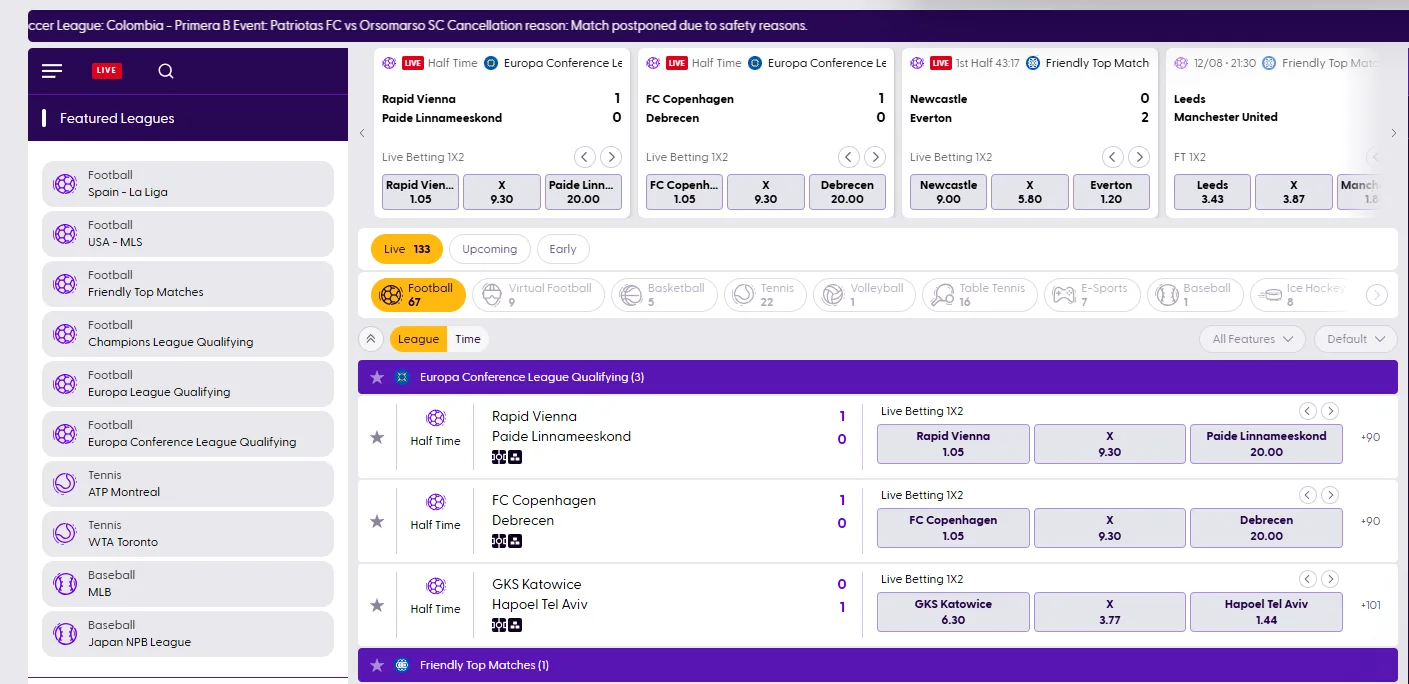Filter by Football sport chip
This screenshot has height=684, width=1409.
pyautogui.click(x=418, y=295)
